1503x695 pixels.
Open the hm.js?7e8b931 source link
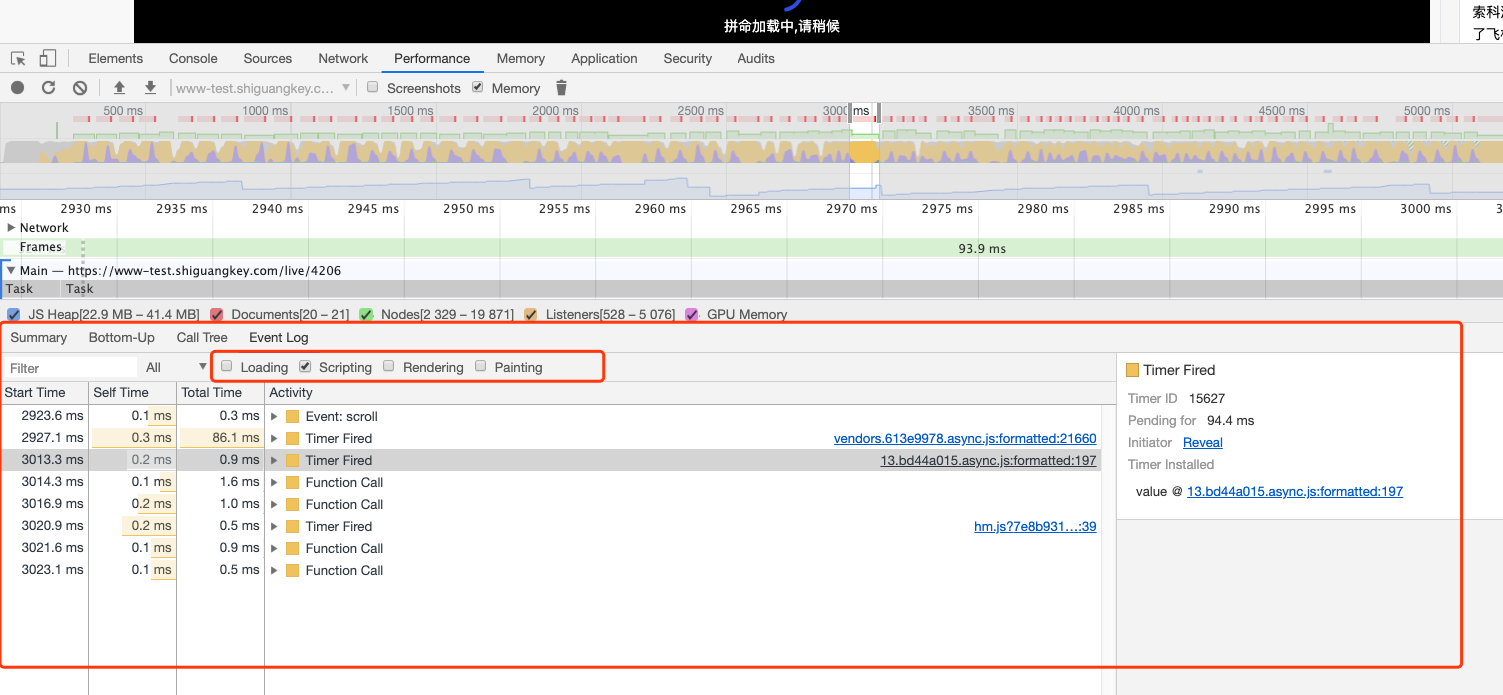pyautogui.click(x=1035, y=526)
